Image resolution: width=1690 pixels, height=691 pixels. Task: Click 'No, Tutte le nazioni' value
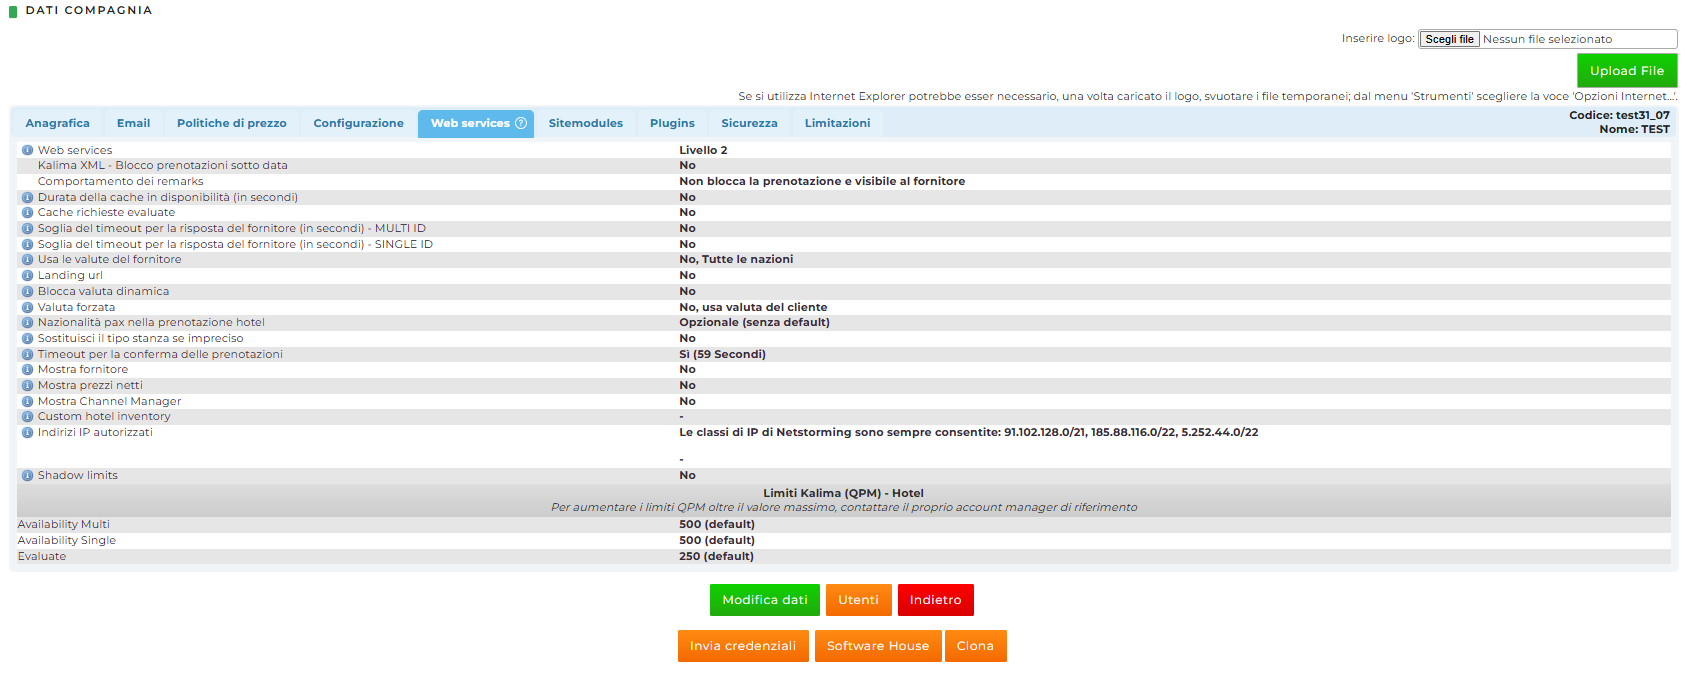click(x=736, y=259)
